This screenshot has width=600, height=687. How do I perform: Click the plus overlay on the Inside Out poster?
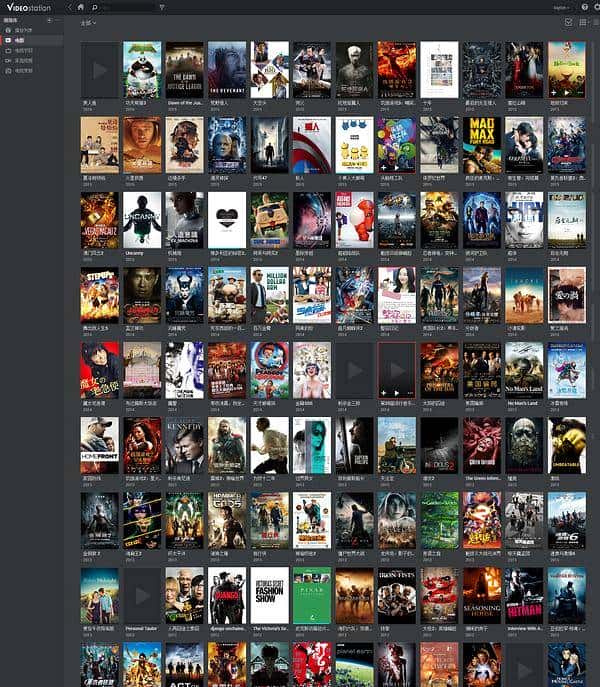tap(384, 167)
